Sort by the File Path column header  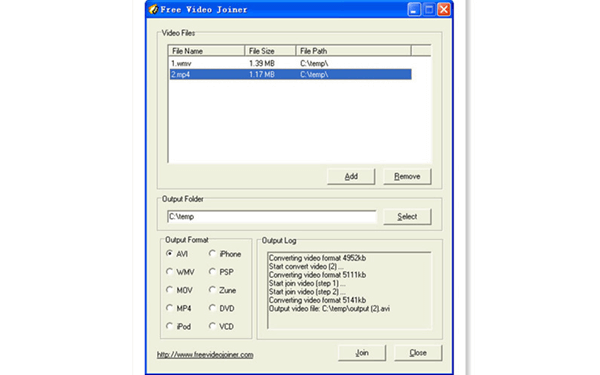[x=354, y=51]
